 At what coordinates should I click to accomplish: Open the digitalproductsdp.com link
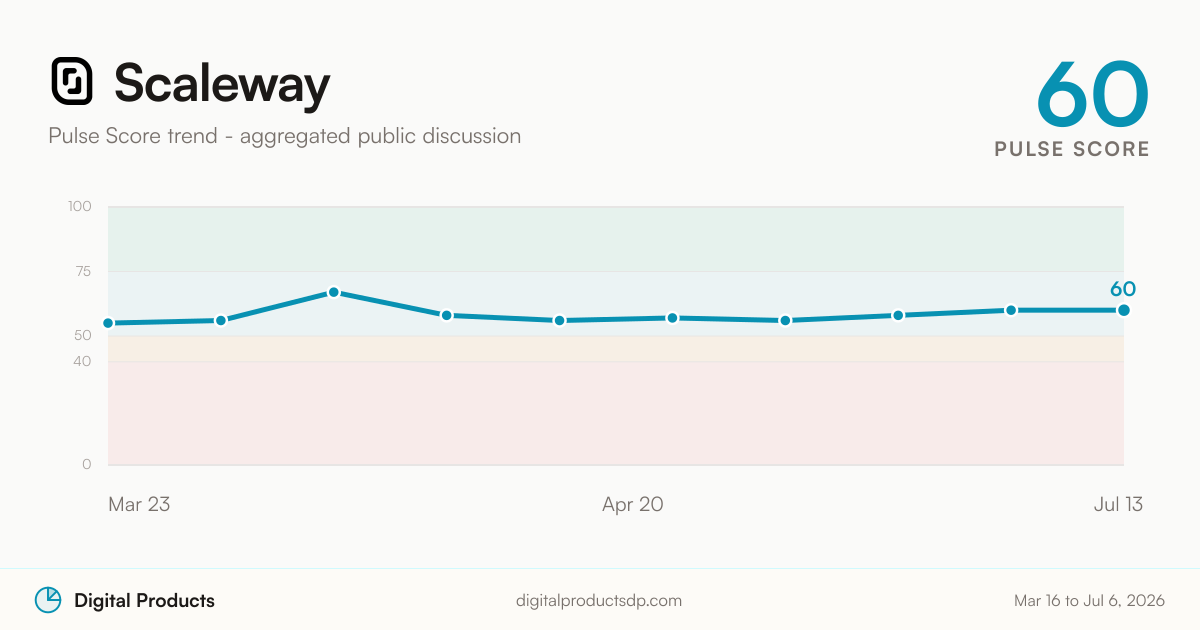click(x=599, y=601)
